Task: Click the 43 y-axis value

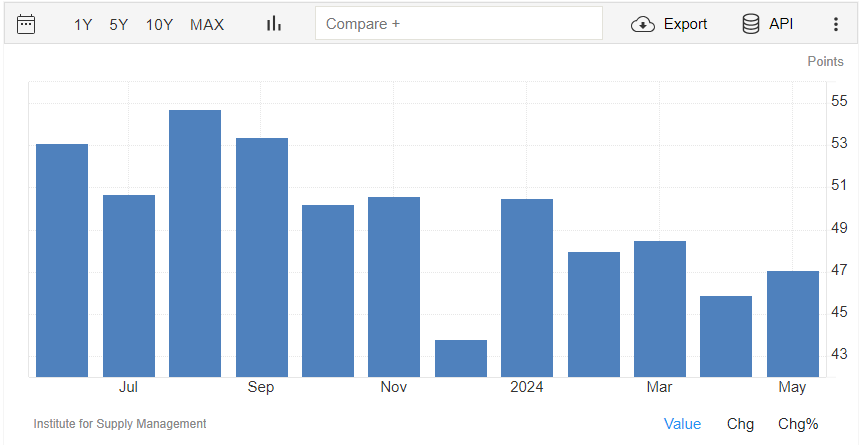Action: coord(839,355)
